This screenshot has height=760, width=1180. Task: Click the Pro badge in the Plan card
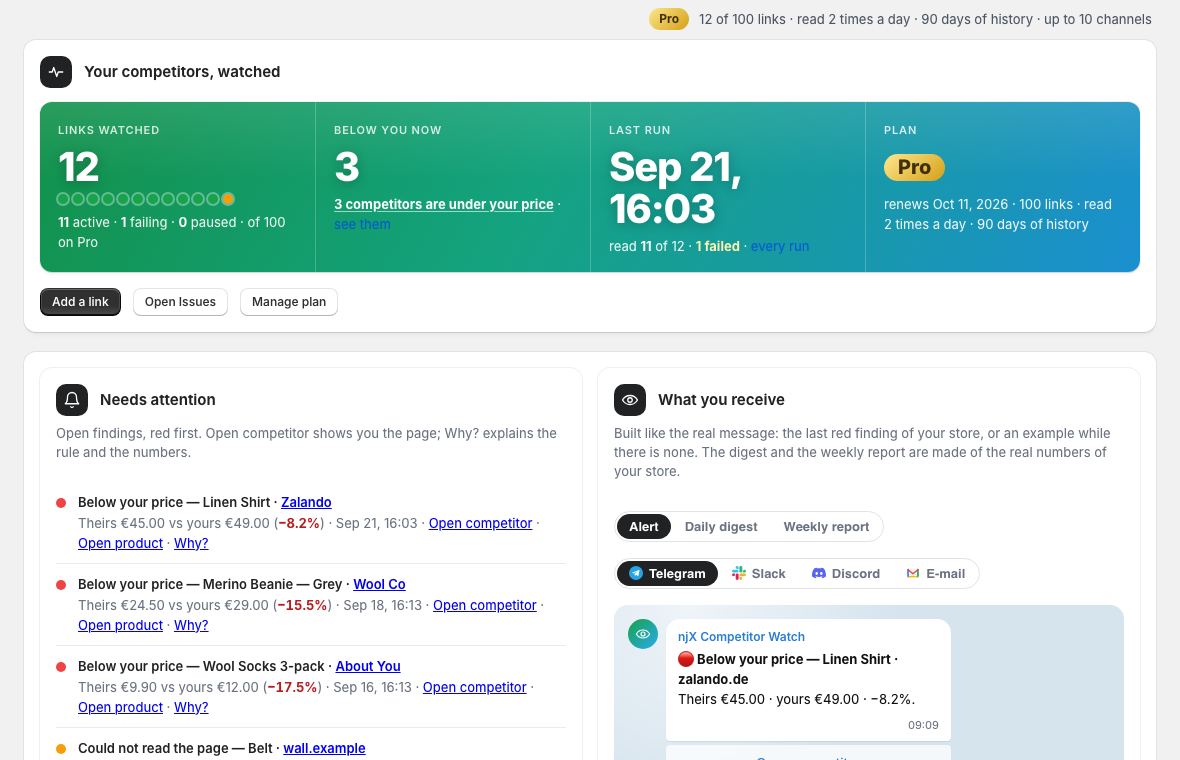click(914, 167)
